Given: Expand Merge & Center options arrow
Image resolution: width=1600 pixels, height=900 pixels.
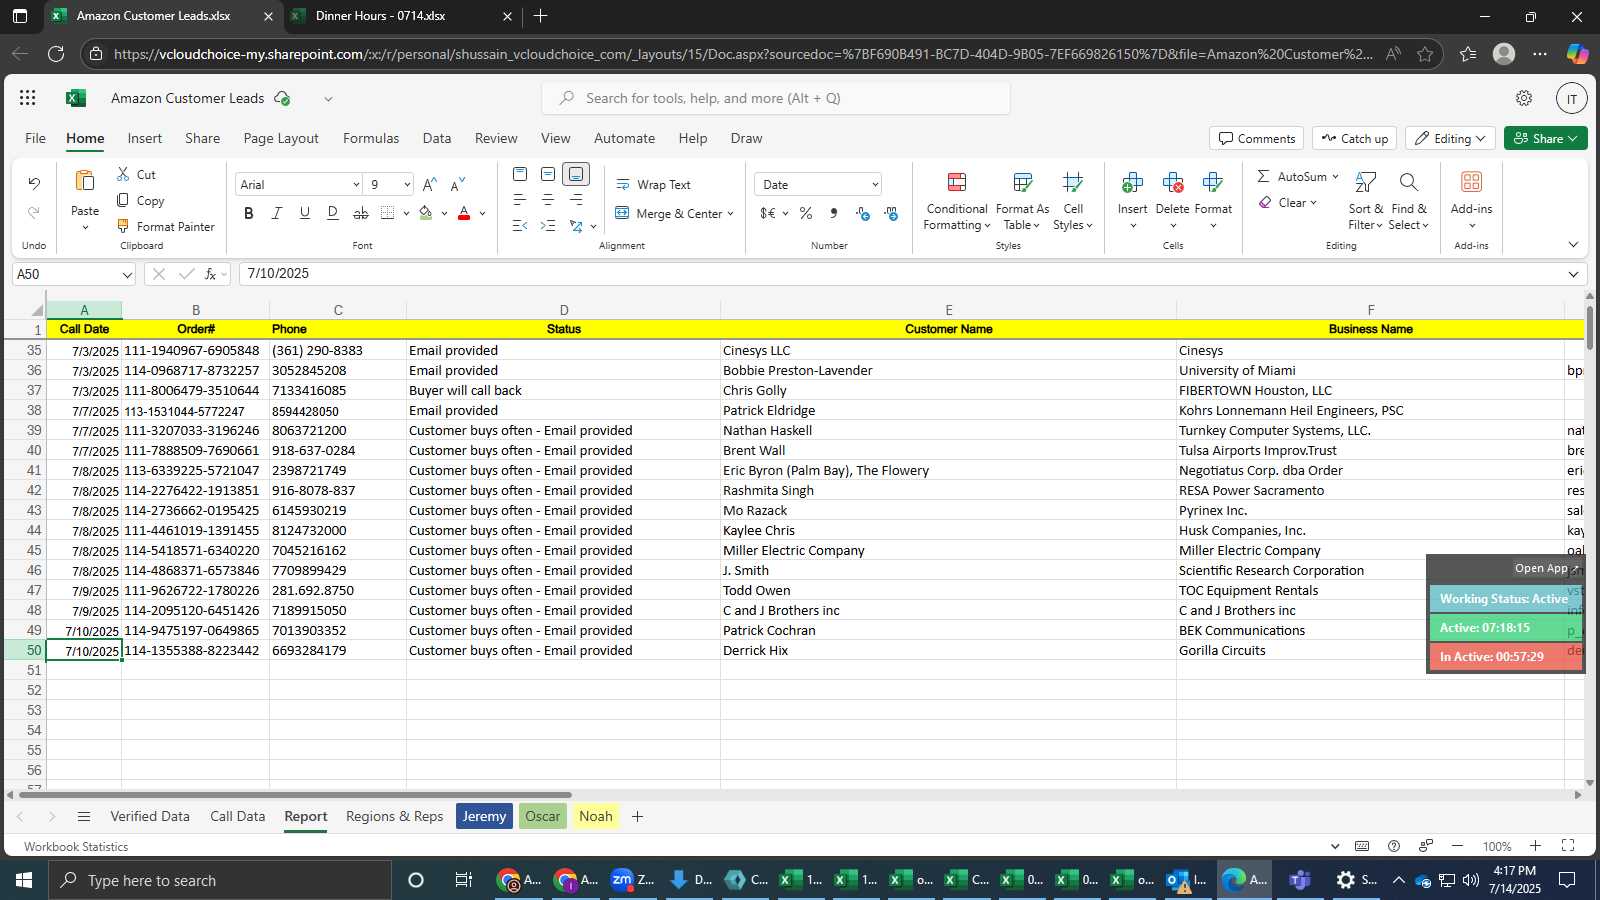Looking at the screenshot, I should (731, 214).
